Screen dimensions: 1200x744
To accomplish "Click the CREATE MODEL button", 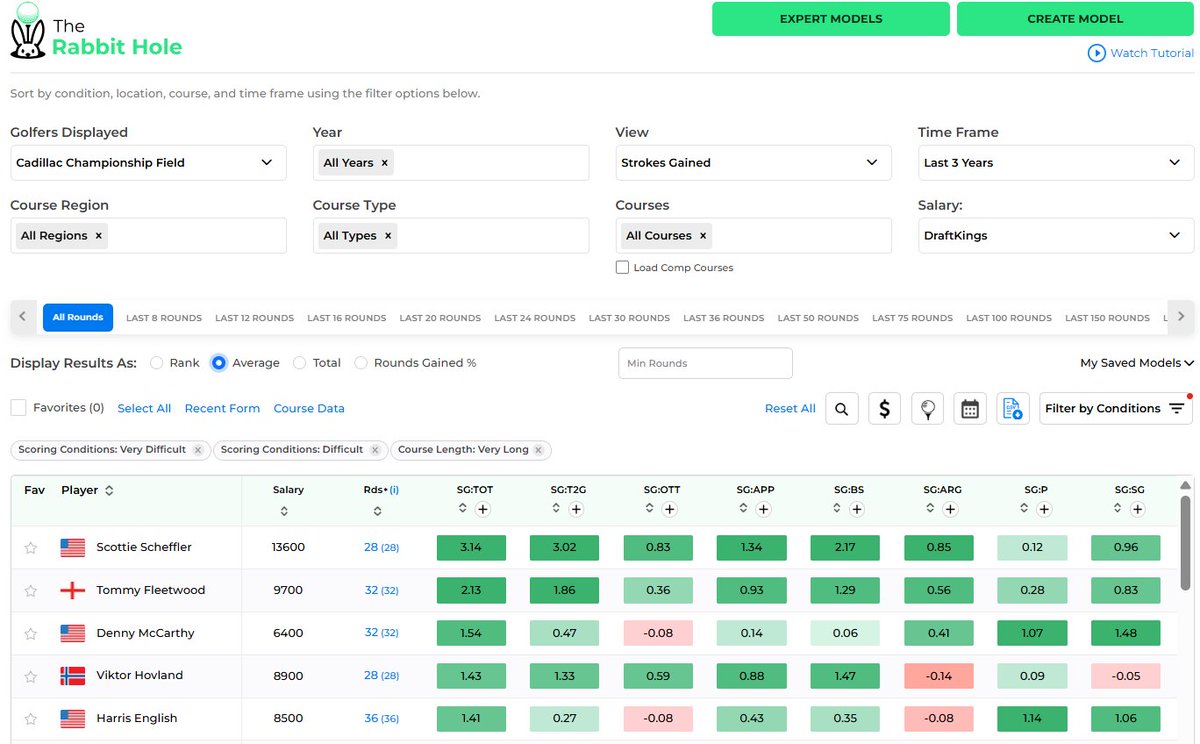I will click(x=1075, y=19).
